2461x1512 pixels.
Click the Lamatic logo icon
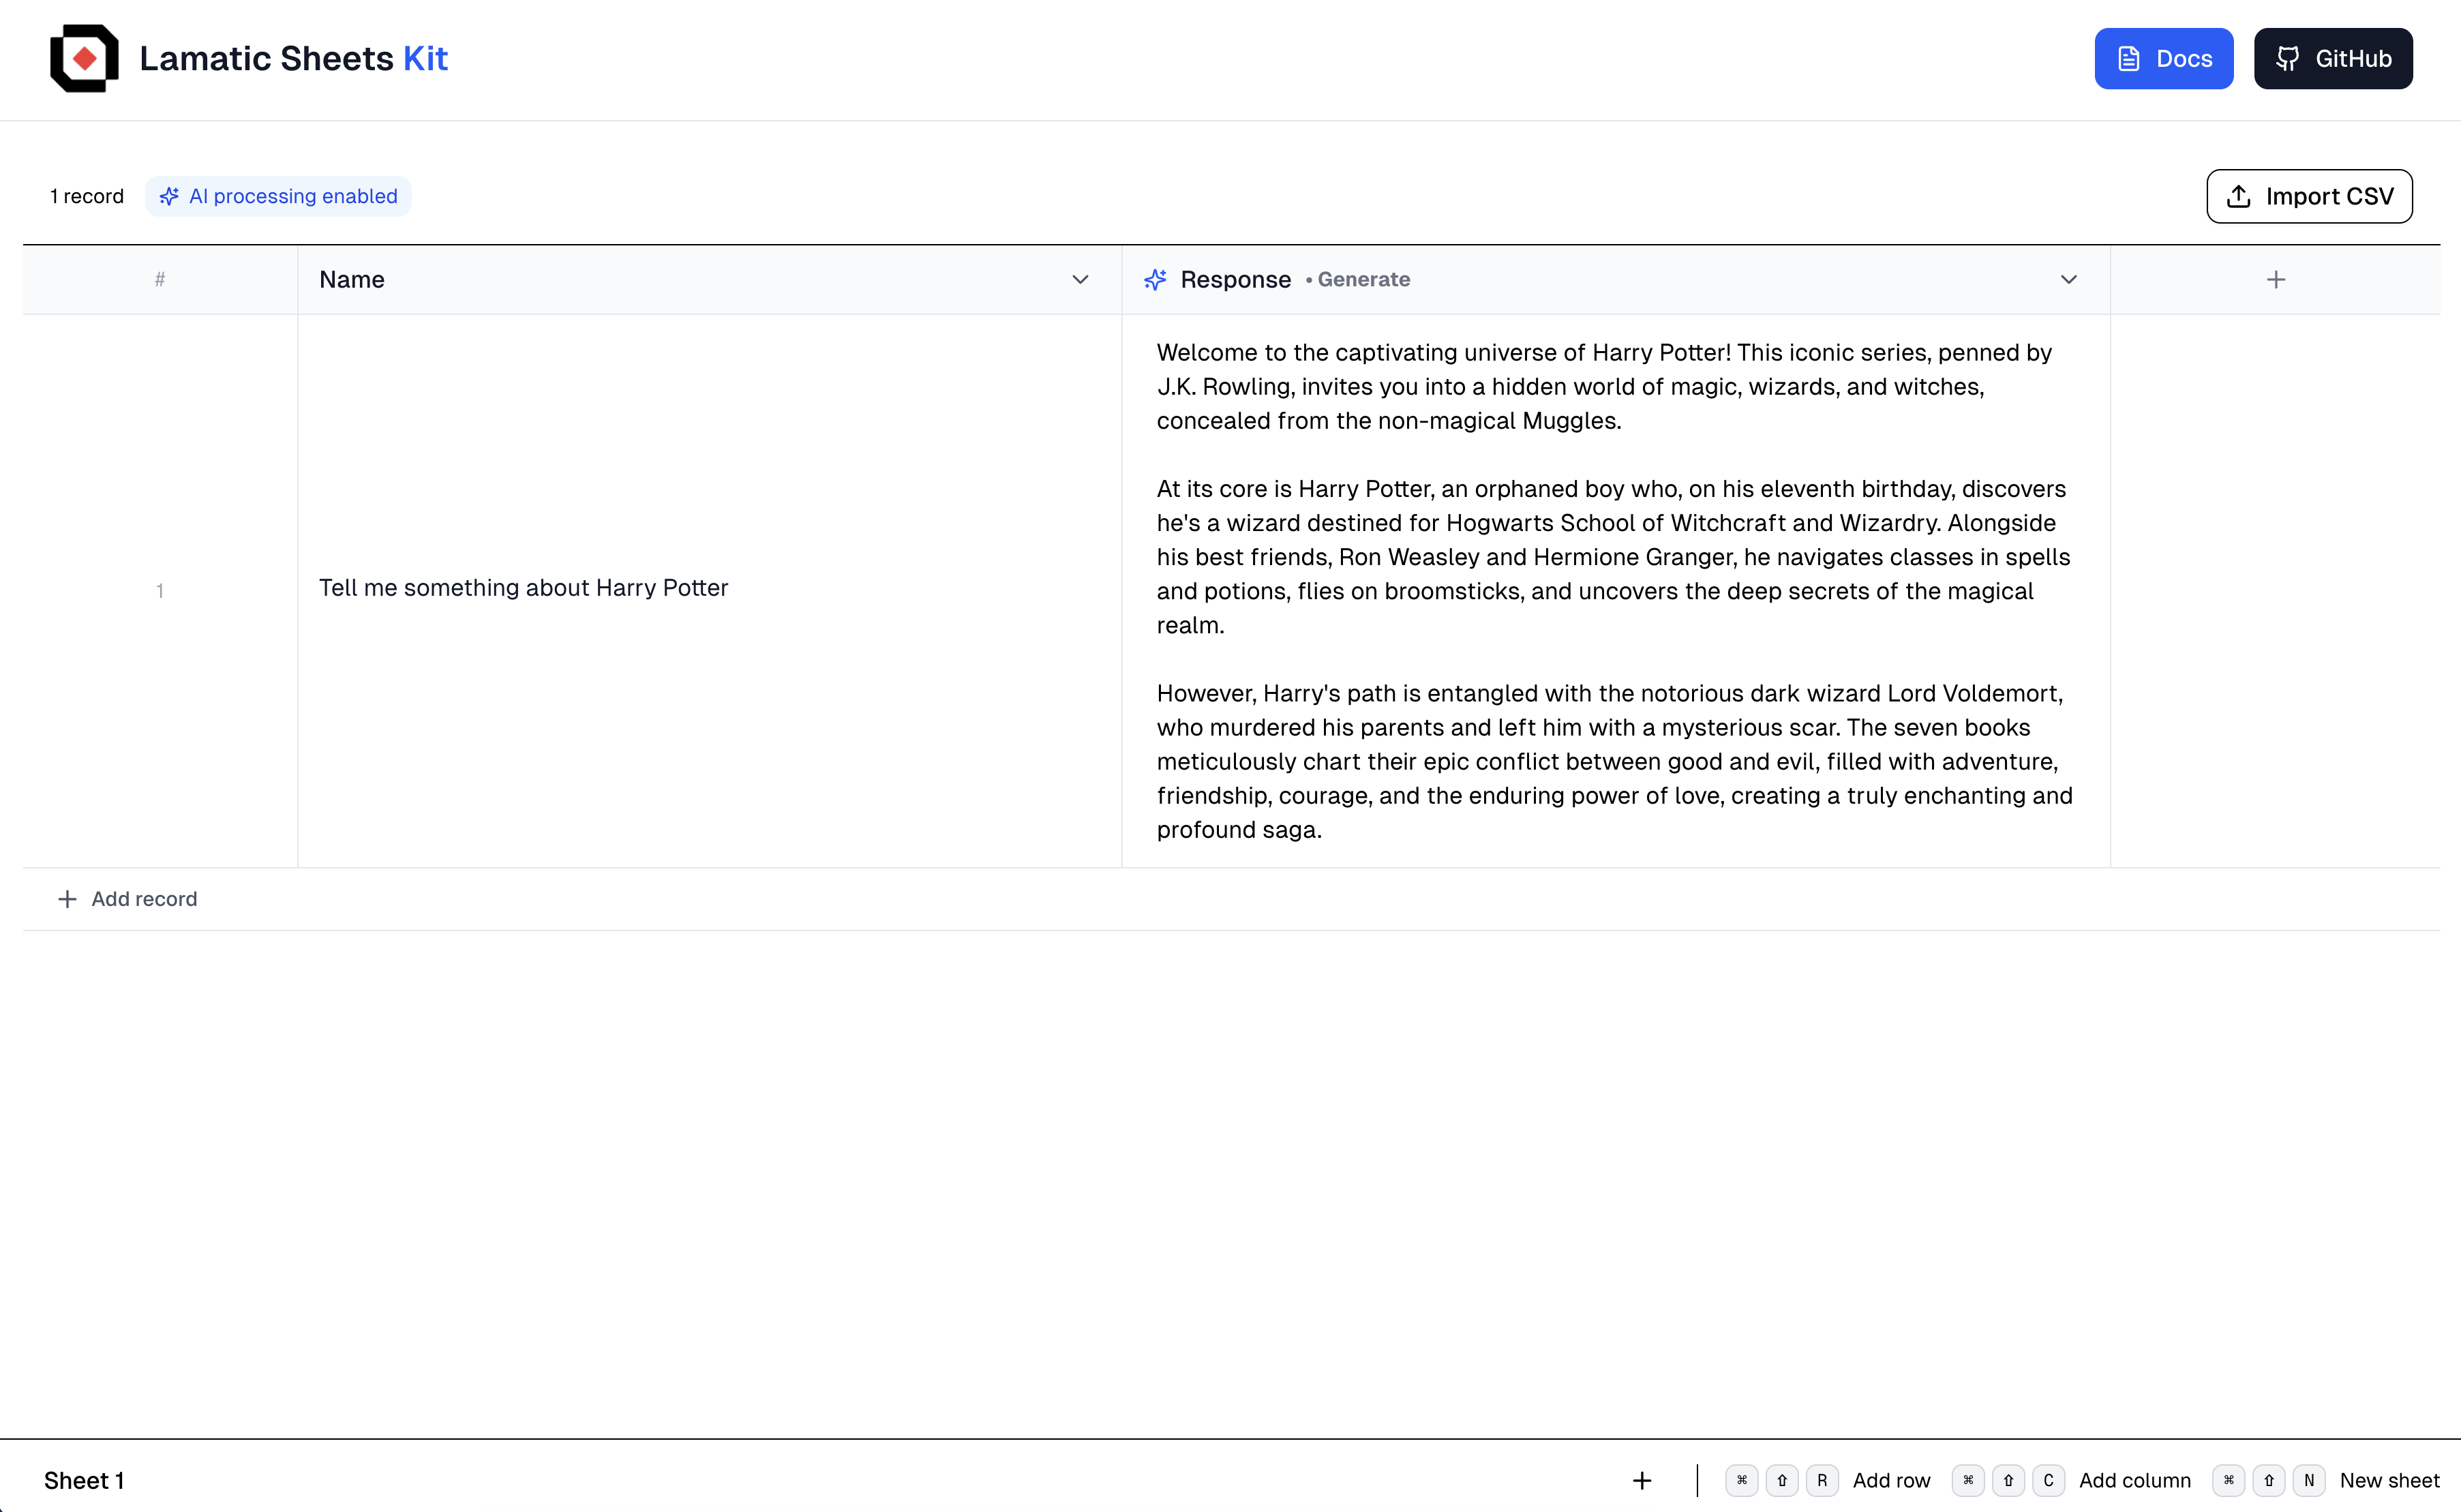click(84, 59)
